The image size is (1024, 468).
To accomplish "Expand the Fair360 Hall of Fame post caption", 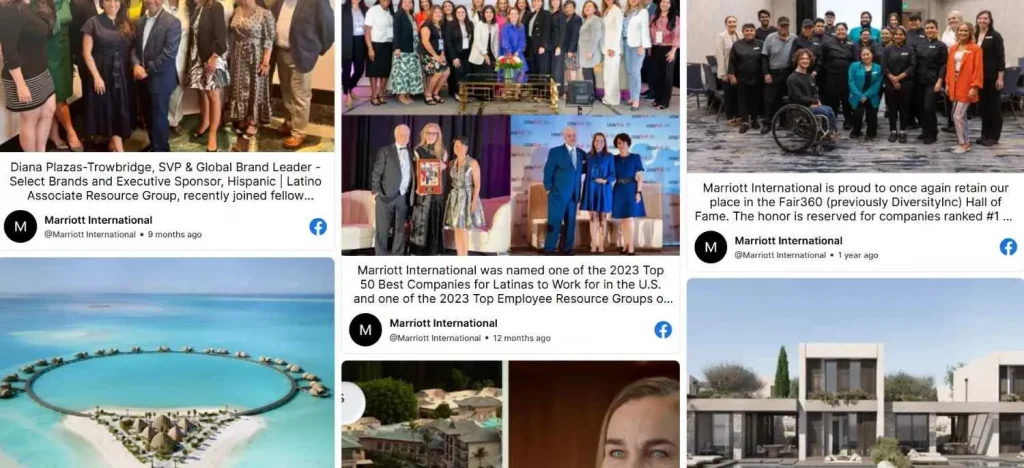I will [856, 202].
